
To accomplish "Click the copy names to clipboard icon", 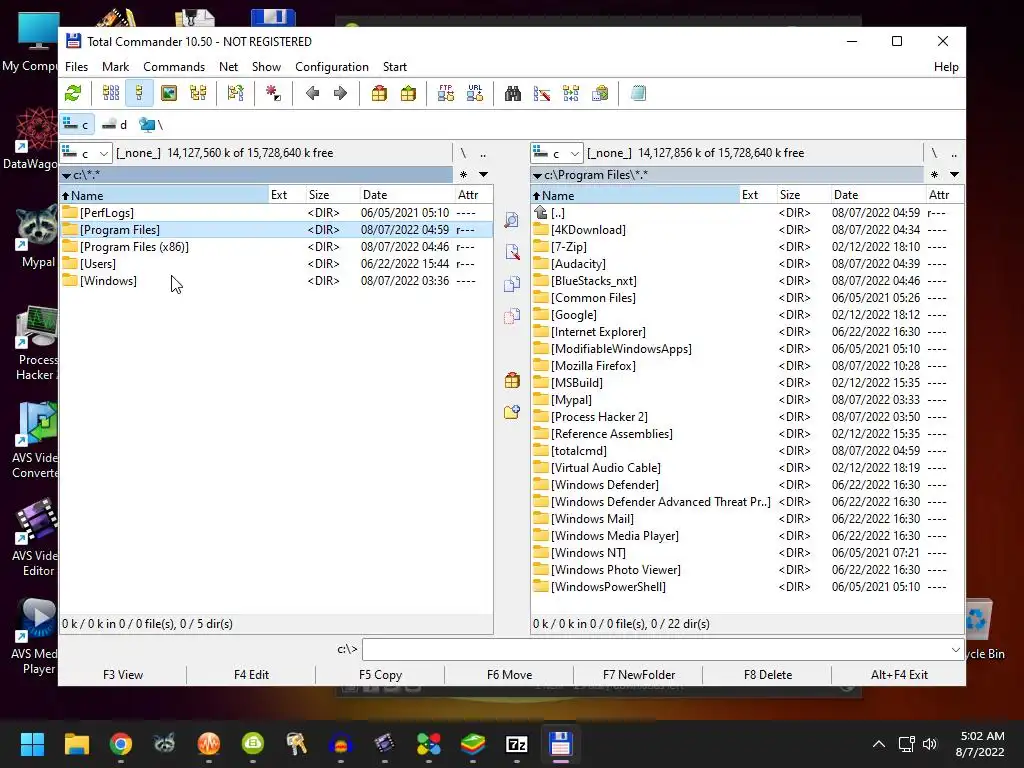I will point(600,93).
